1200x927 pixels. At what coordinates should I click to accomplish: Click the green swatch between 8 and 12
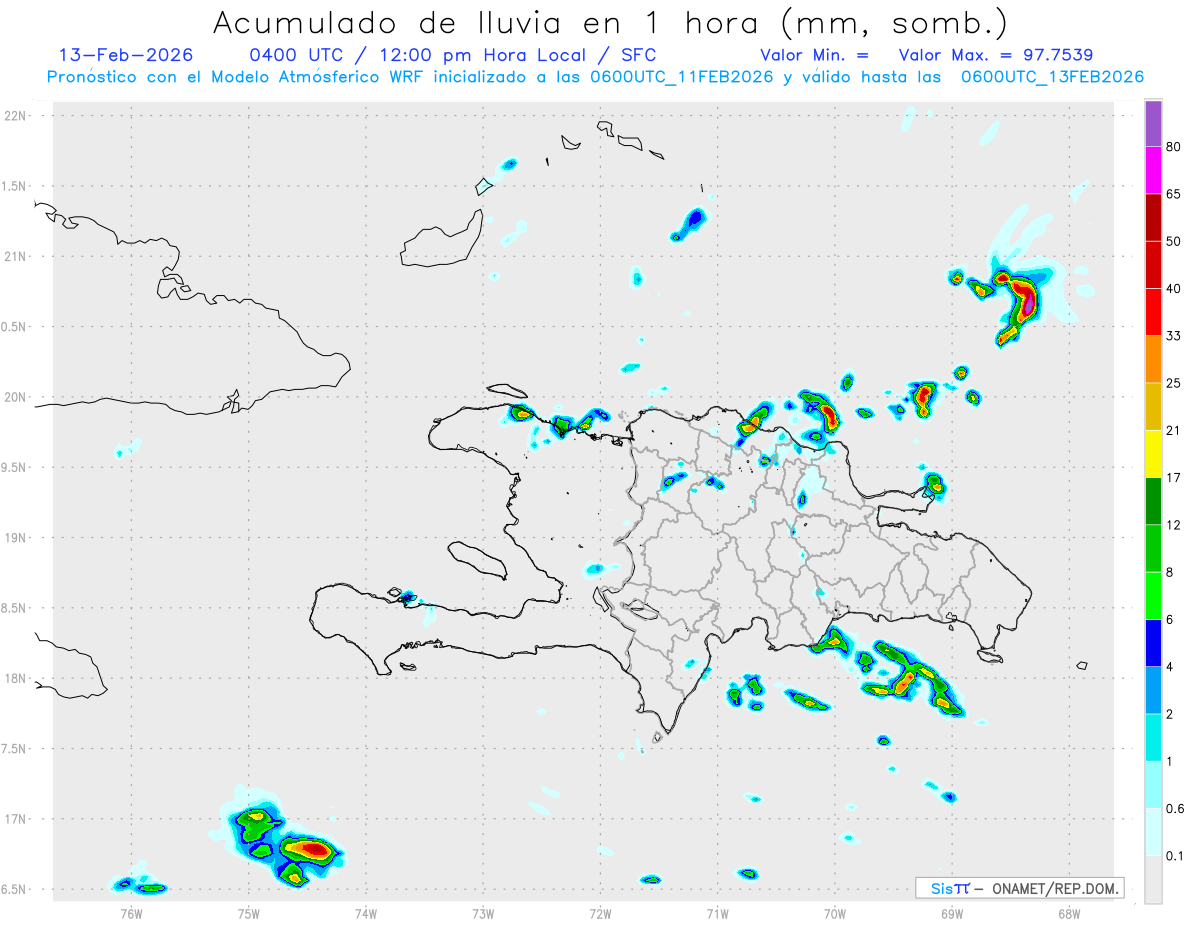[x=1153, y=548]
